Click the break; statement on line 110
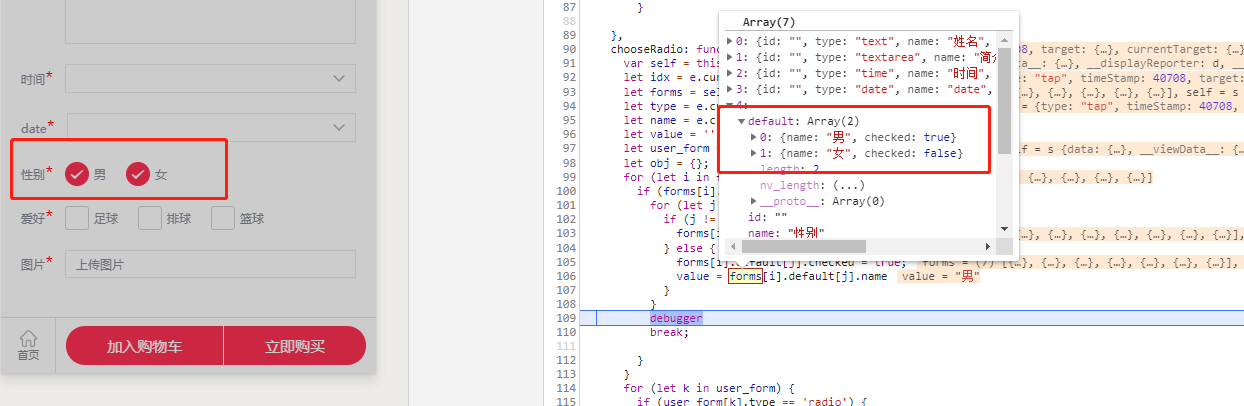The width and height of the screenshot is (1244, 406). click(669, 332)
